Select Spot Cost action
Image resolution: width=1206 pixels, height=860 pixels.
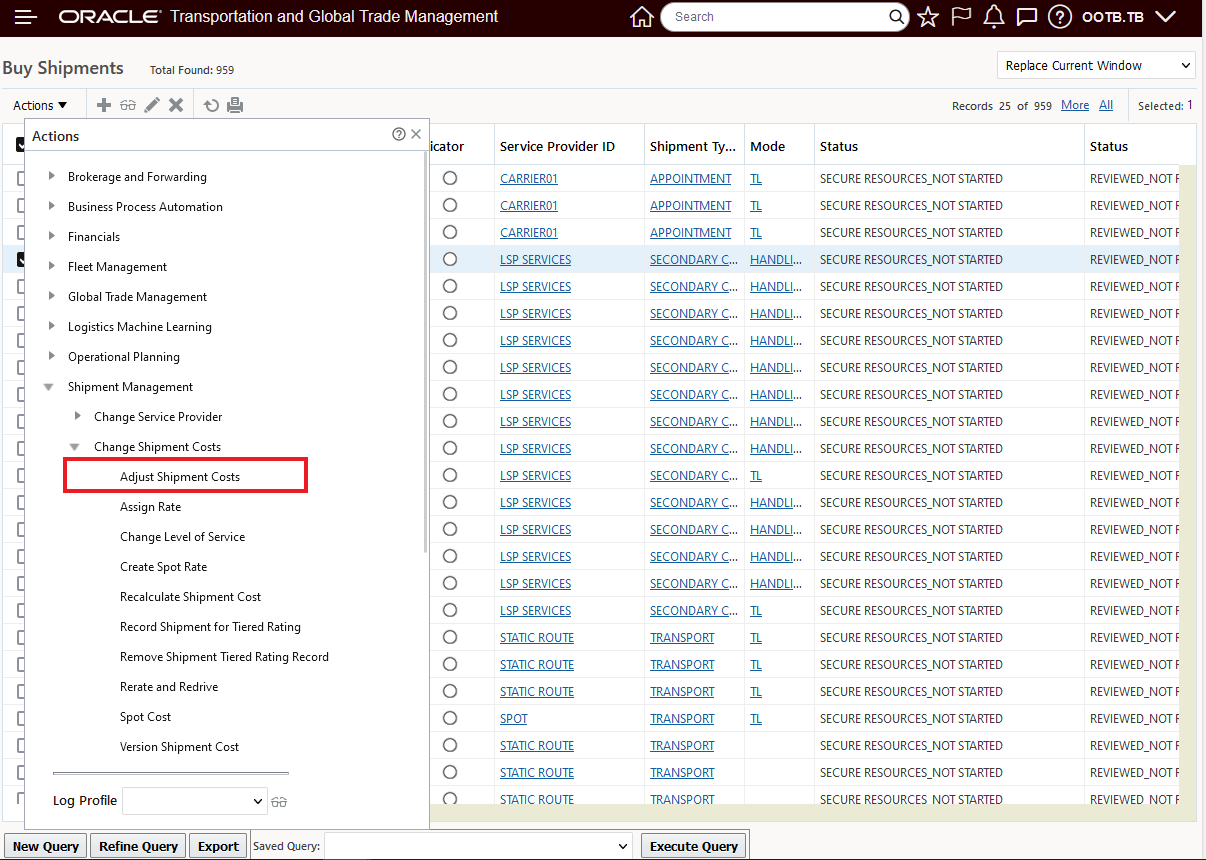click(x=146, y=716)
